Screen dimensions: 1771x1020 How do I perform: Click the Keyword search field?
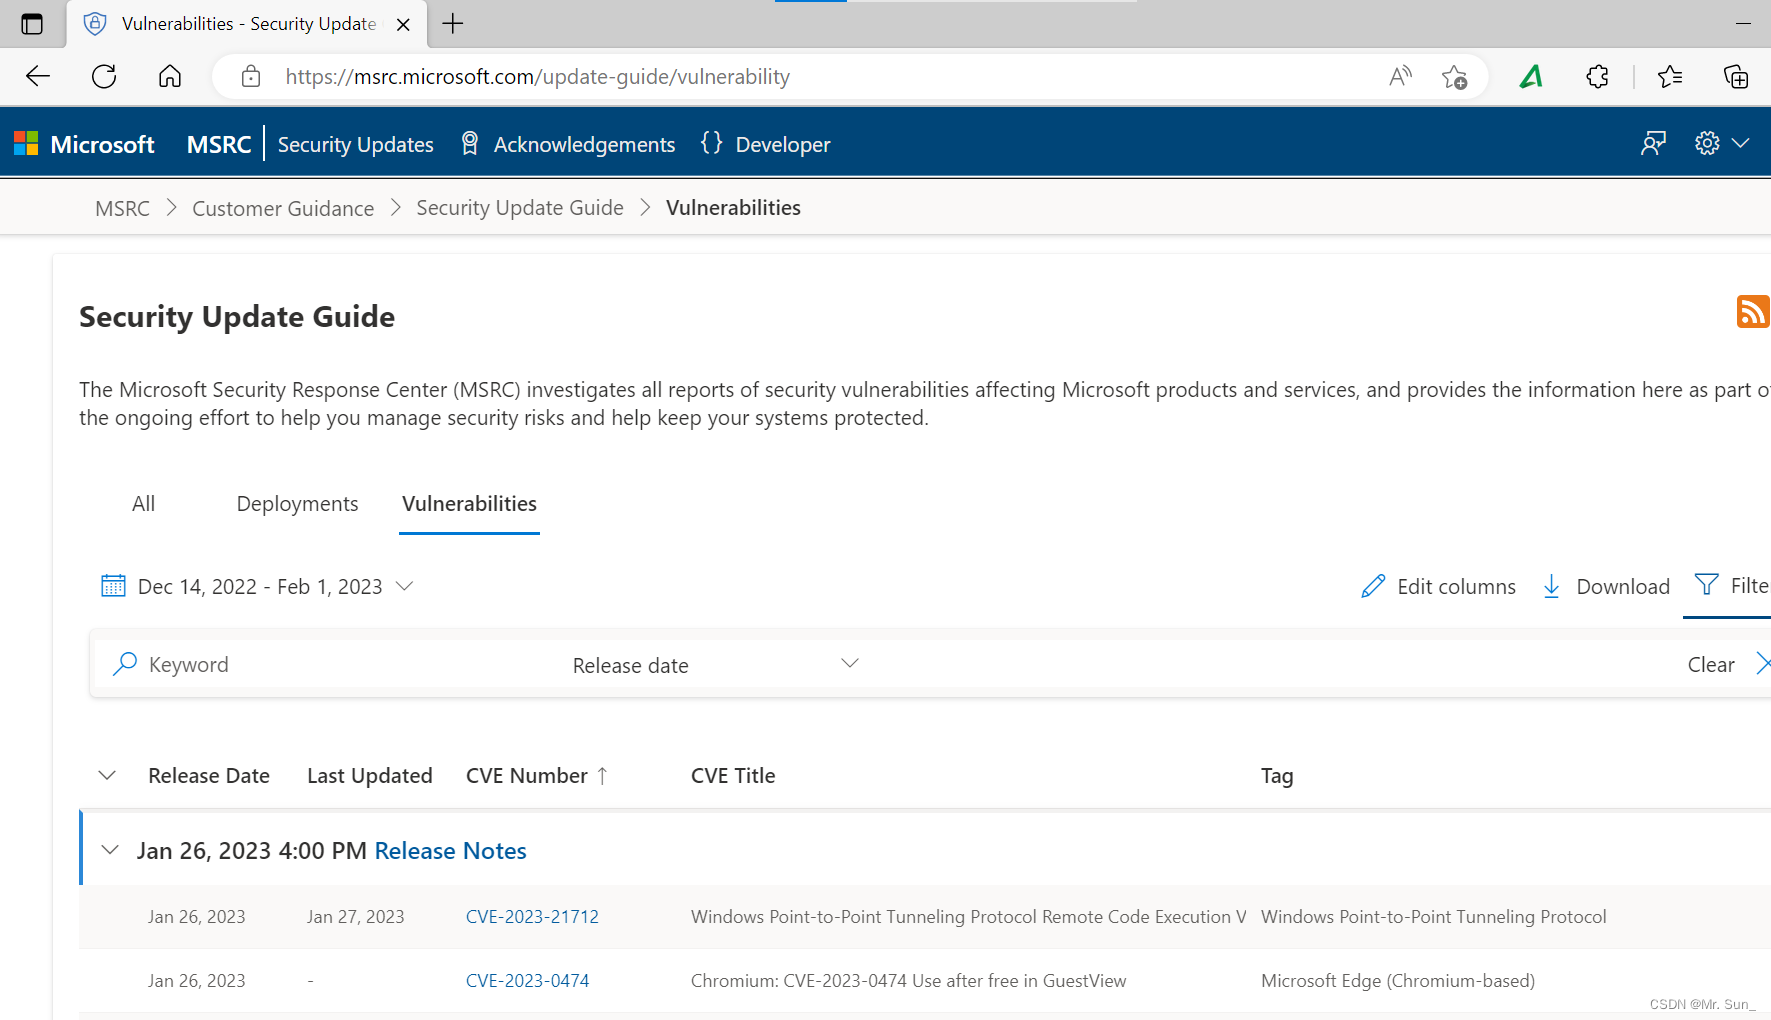tap(330, 664)
